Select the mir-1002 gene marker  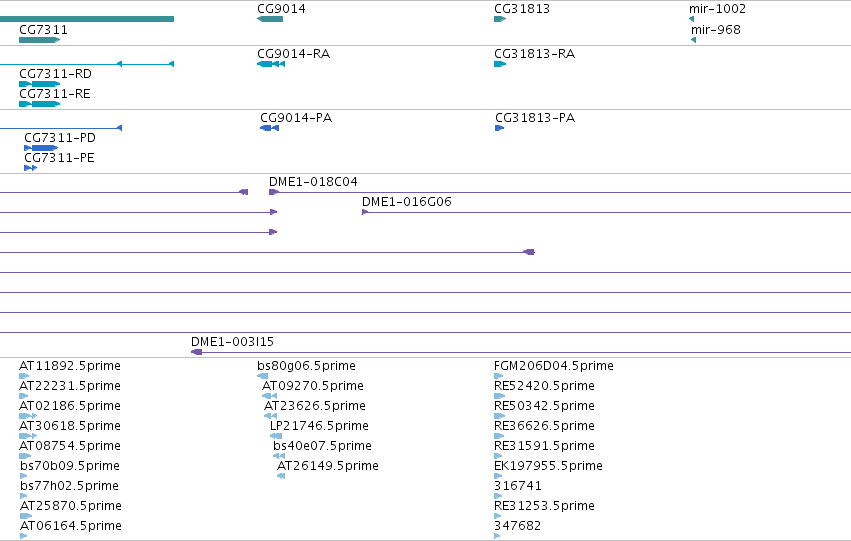691,19
